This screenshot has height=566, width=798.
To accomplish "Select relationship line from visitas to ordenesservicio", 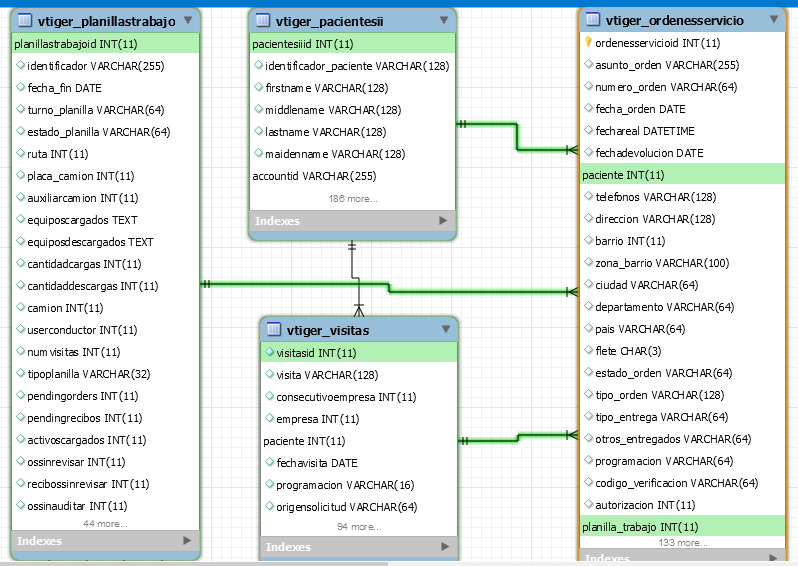I will (x=518, y=438).
